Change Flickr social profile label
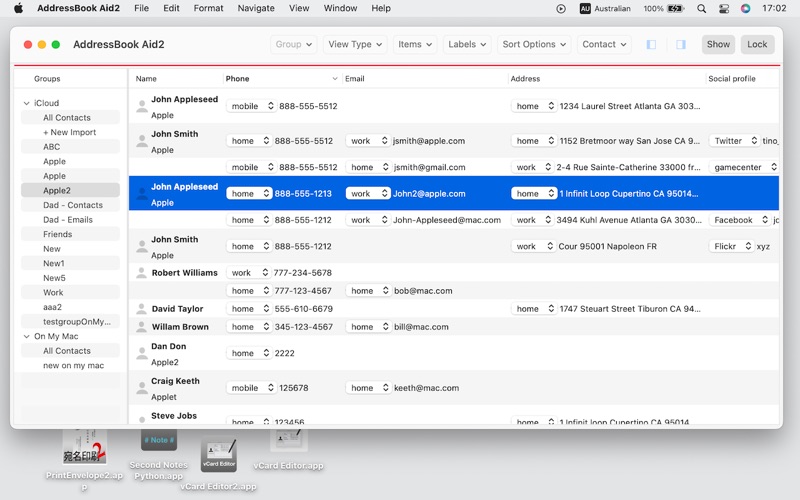Viewport: 800px width, 500px height. pyautogui.click(x=731, y=246)
